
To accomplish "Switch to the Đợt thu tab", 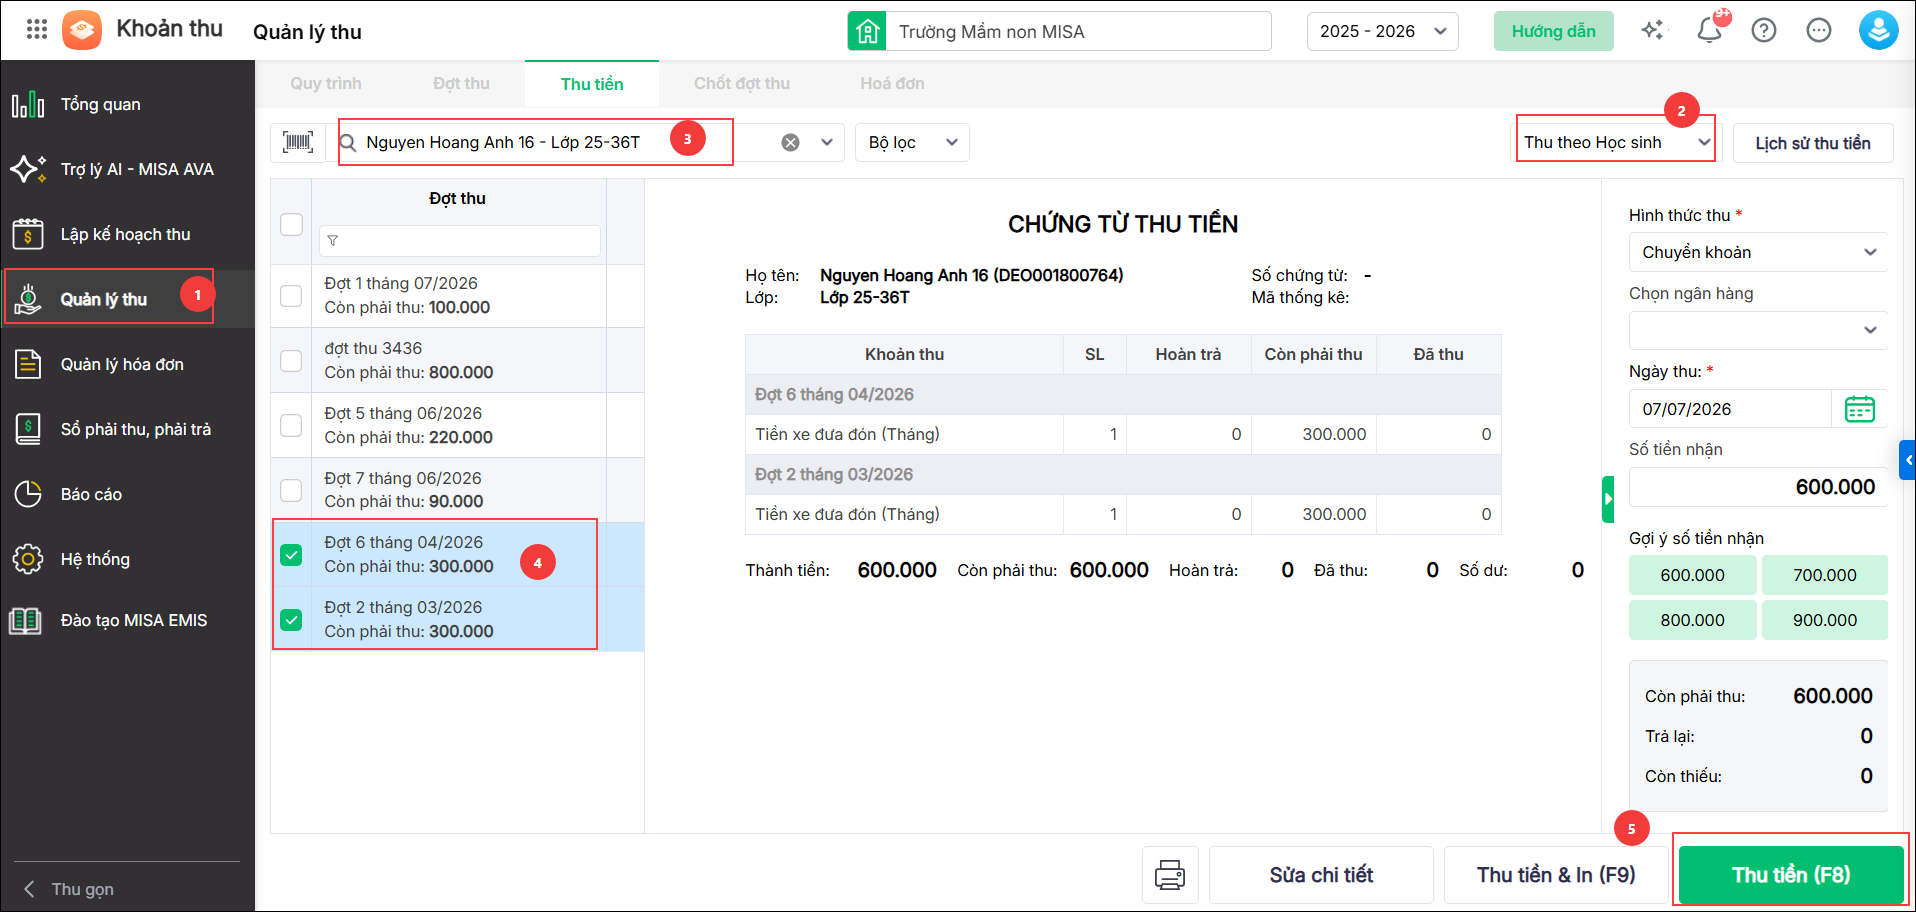I will (461, 84).
